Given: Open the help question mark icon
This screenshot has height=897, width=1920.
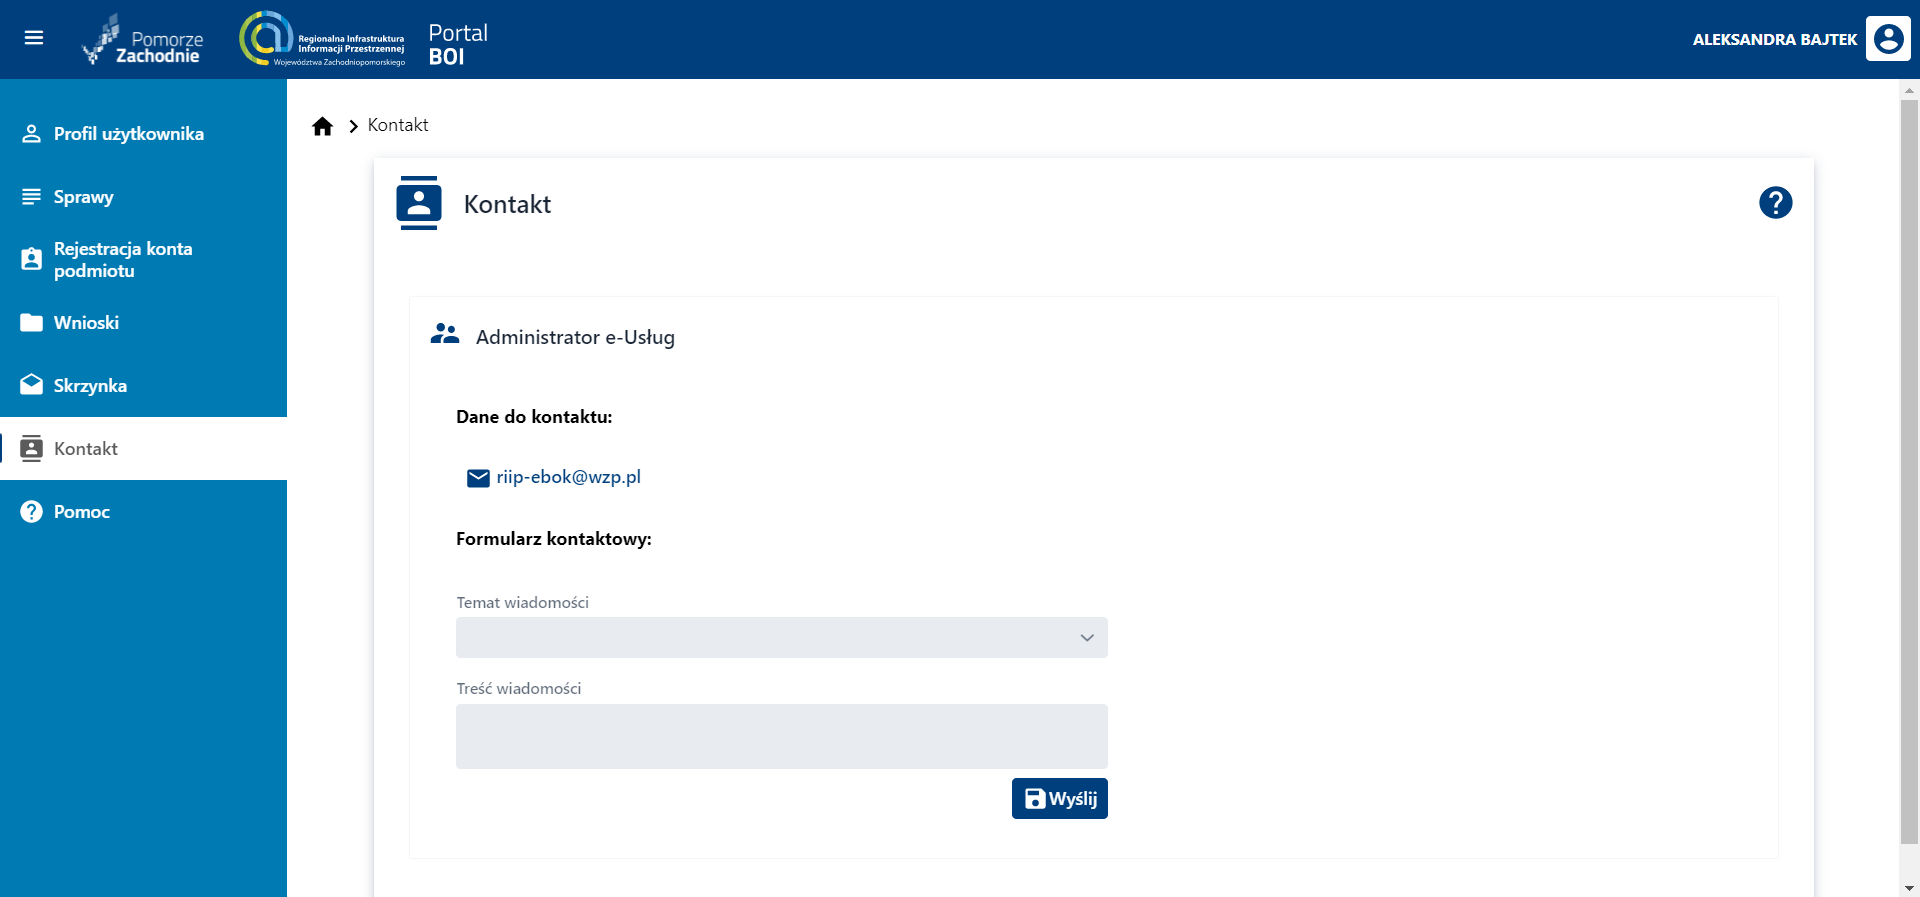Looking at the screenshot, I should click(x=1775, y=203).
